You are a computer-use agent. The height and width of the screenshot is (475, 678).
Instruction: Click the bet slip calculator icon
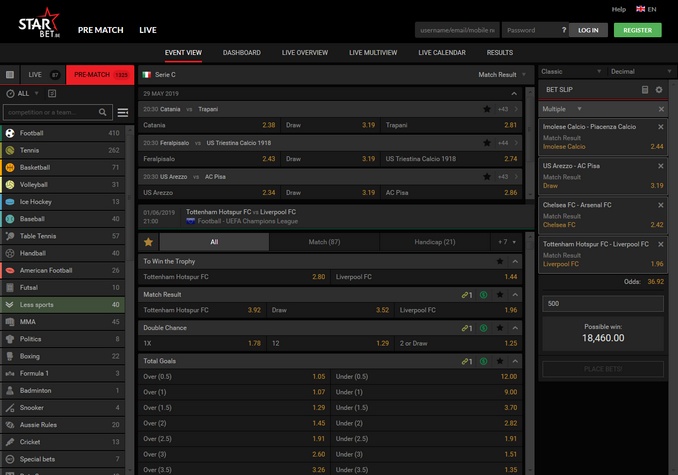tap(645, 89)
